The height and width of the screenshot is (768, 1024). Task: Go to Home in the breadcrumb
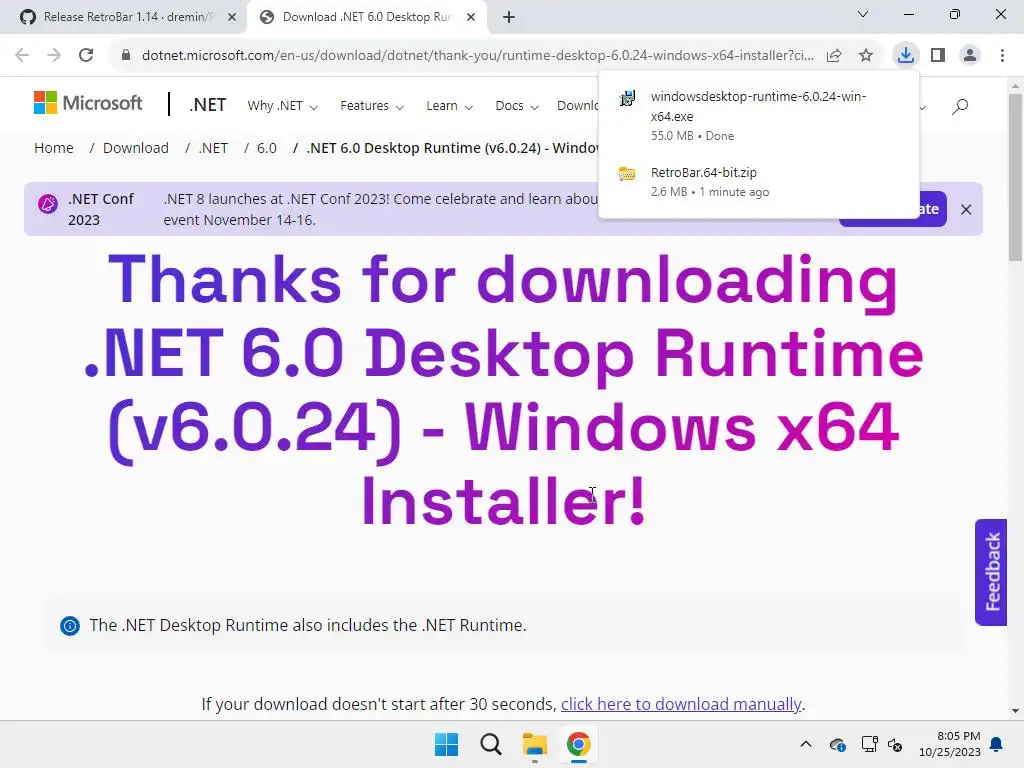pyautogui.click(x=54, y=148)
